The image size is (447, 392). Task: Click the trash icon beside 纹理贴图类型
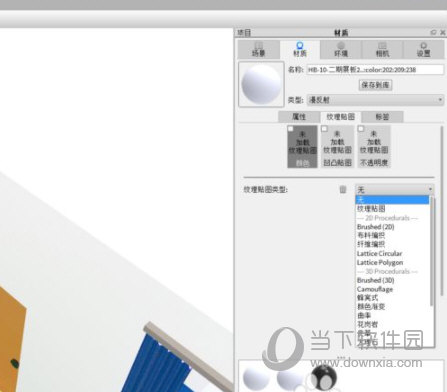(343, 190)
